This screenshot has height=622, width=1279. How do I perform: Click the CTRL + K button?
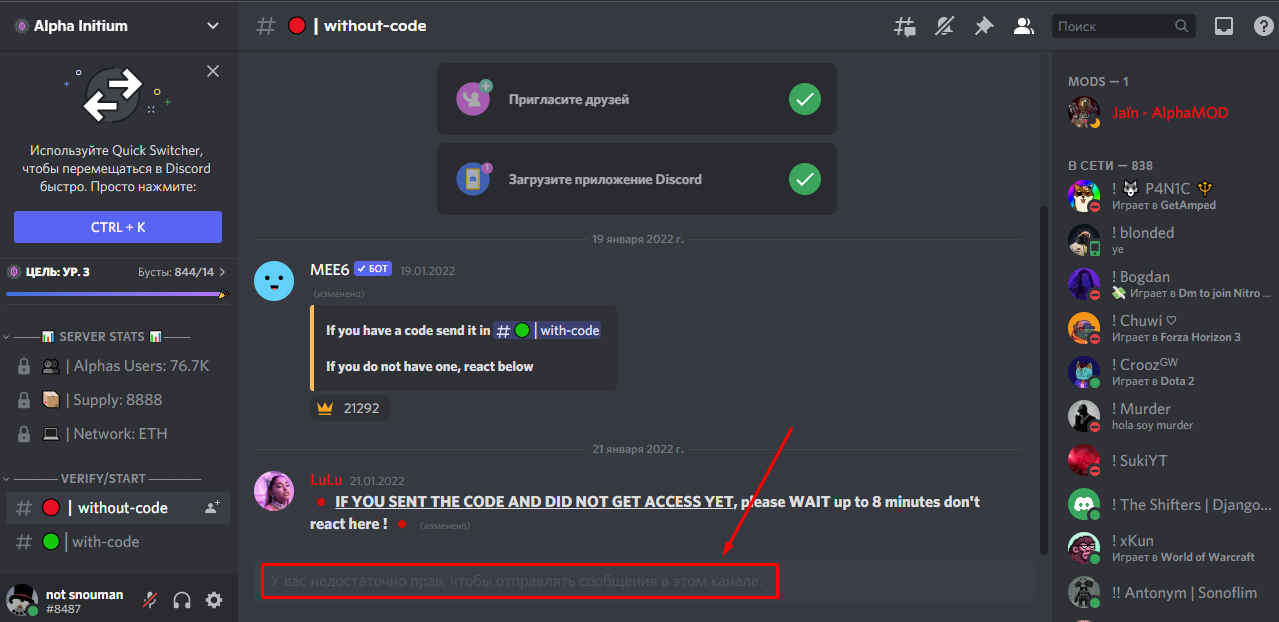pos(118,227)
